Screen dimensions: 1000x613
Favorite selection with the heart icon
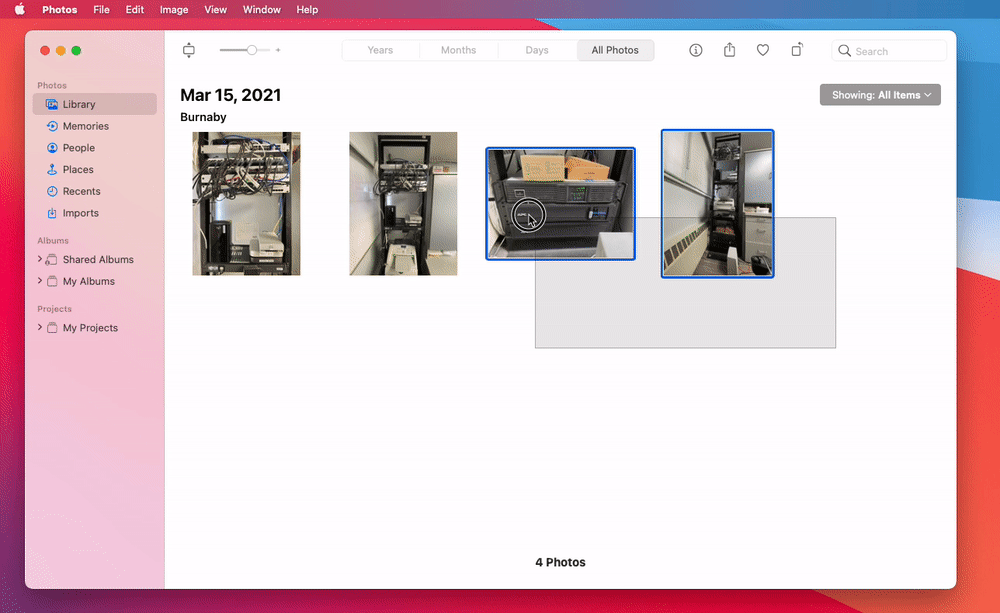763,50
